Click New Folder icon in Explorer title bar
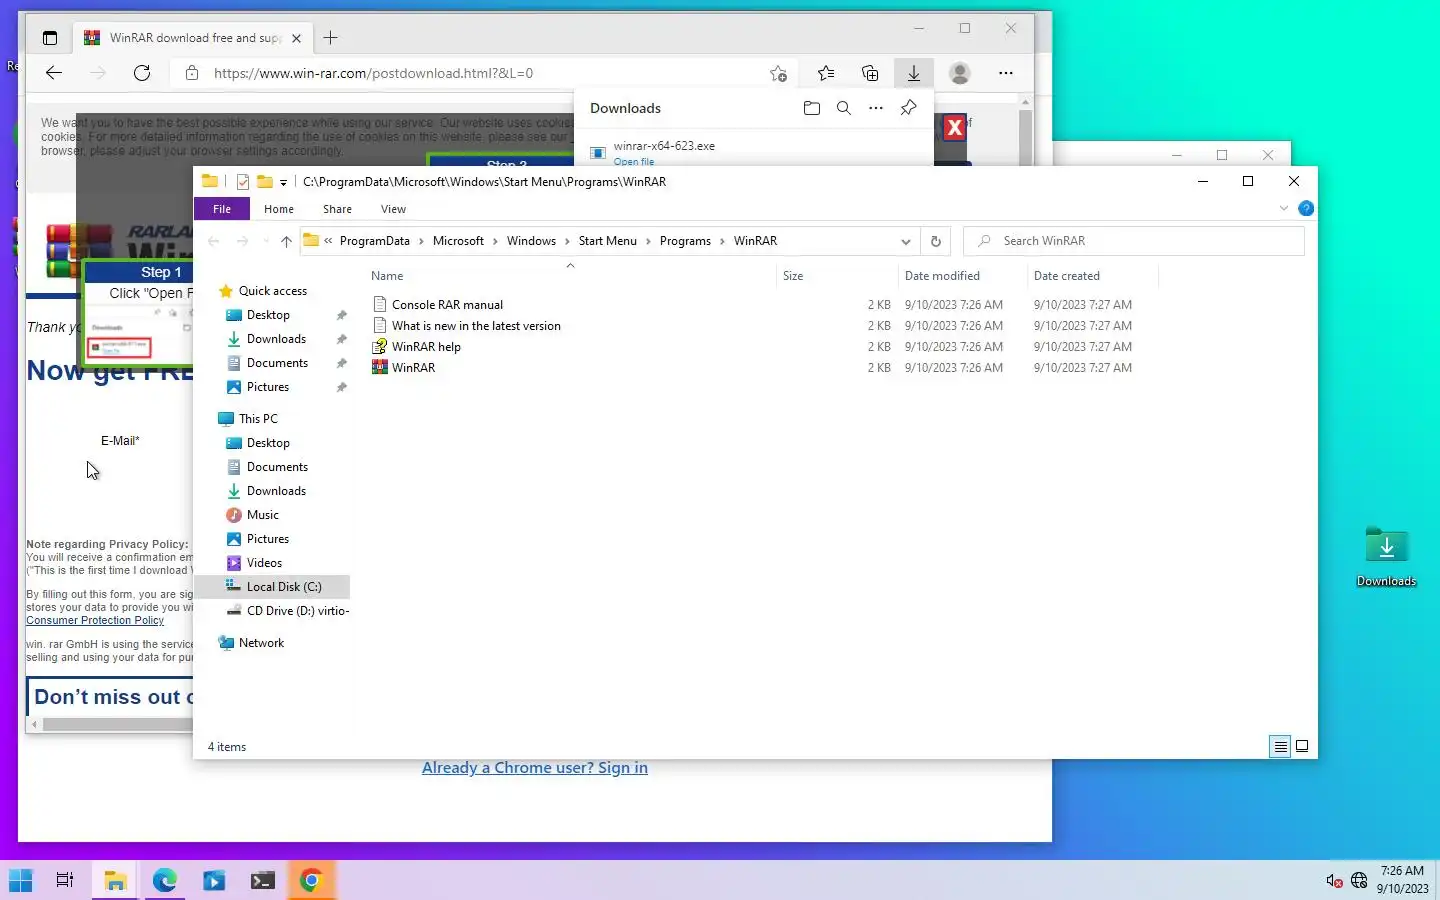The width and height of the screenshot is (1440, 900). pos(265,182)
